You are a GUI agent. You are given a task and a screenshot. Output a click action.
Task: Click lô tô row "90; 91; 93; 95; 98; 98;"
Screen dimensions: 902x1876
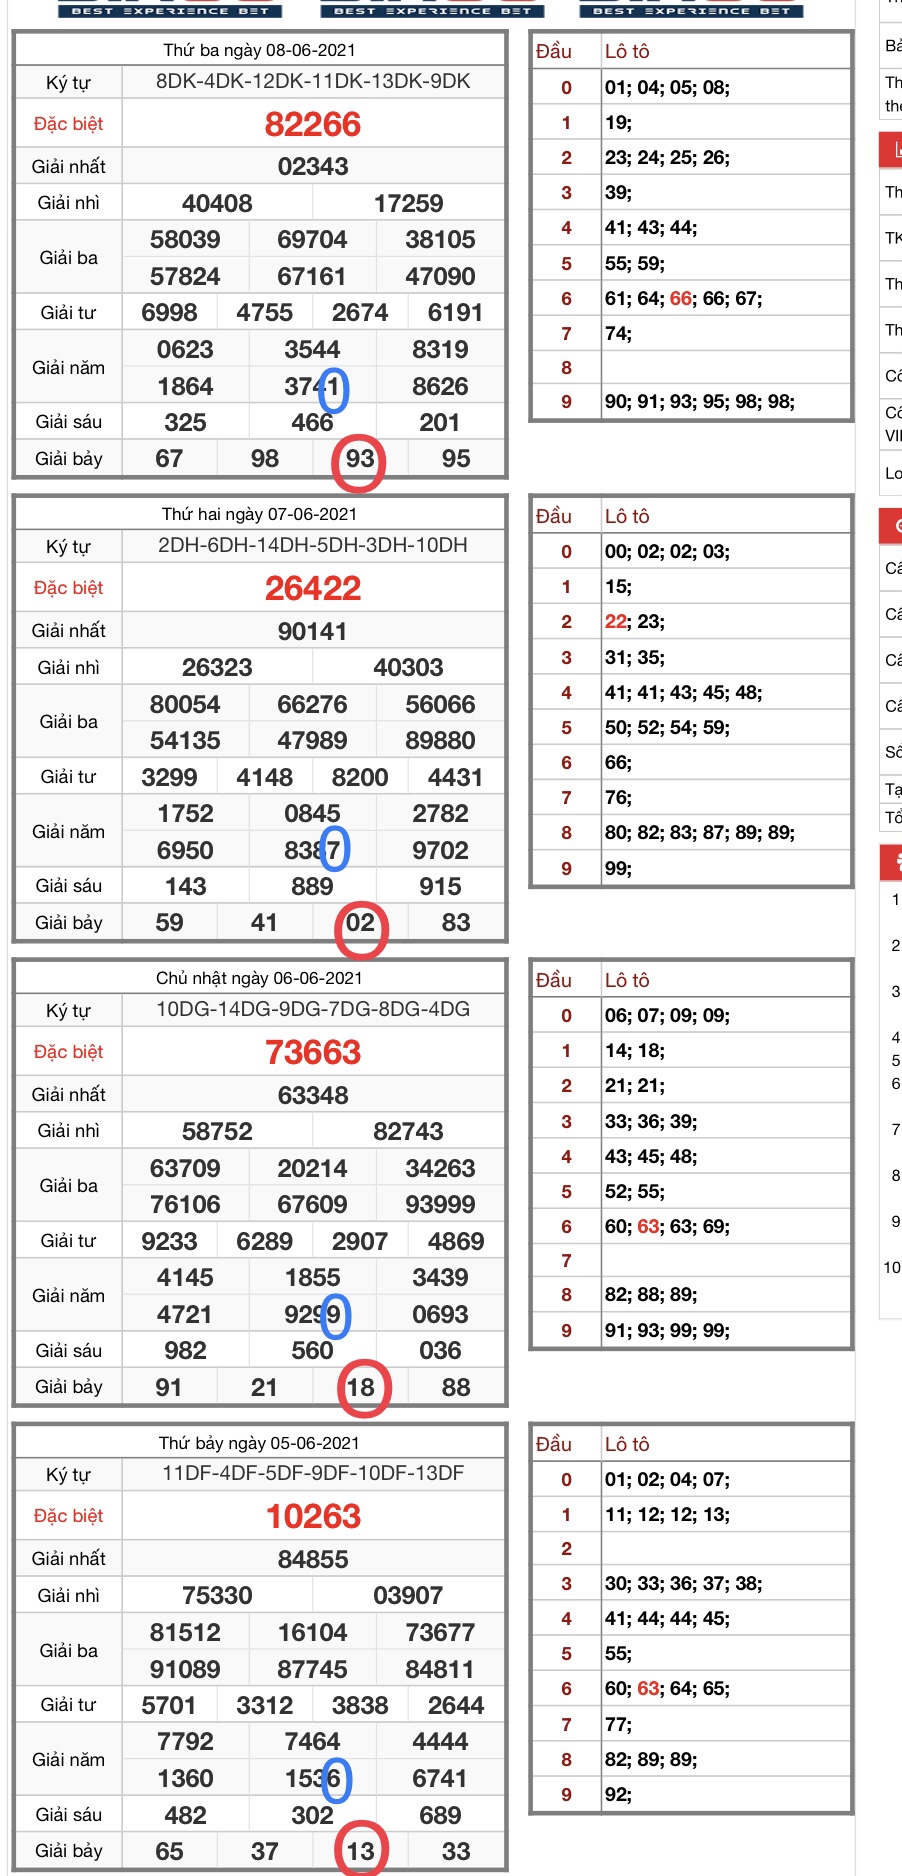[700, 402]
